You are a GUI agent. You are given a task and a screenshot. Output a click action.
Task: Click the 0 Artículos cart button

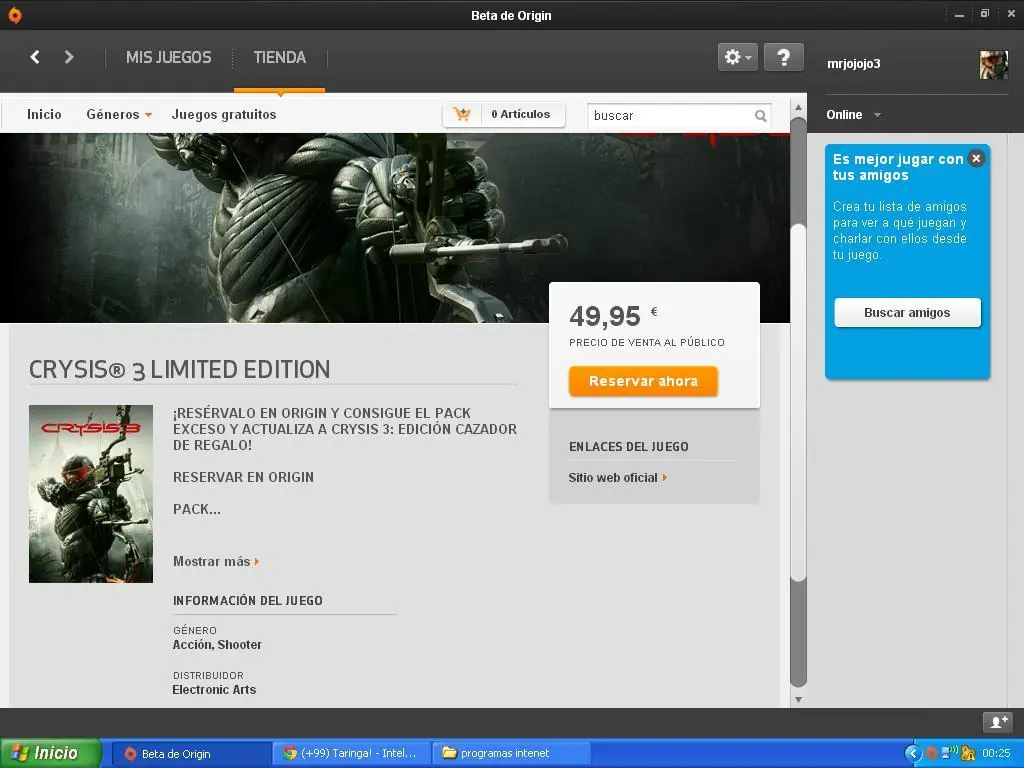coord(504,114)
